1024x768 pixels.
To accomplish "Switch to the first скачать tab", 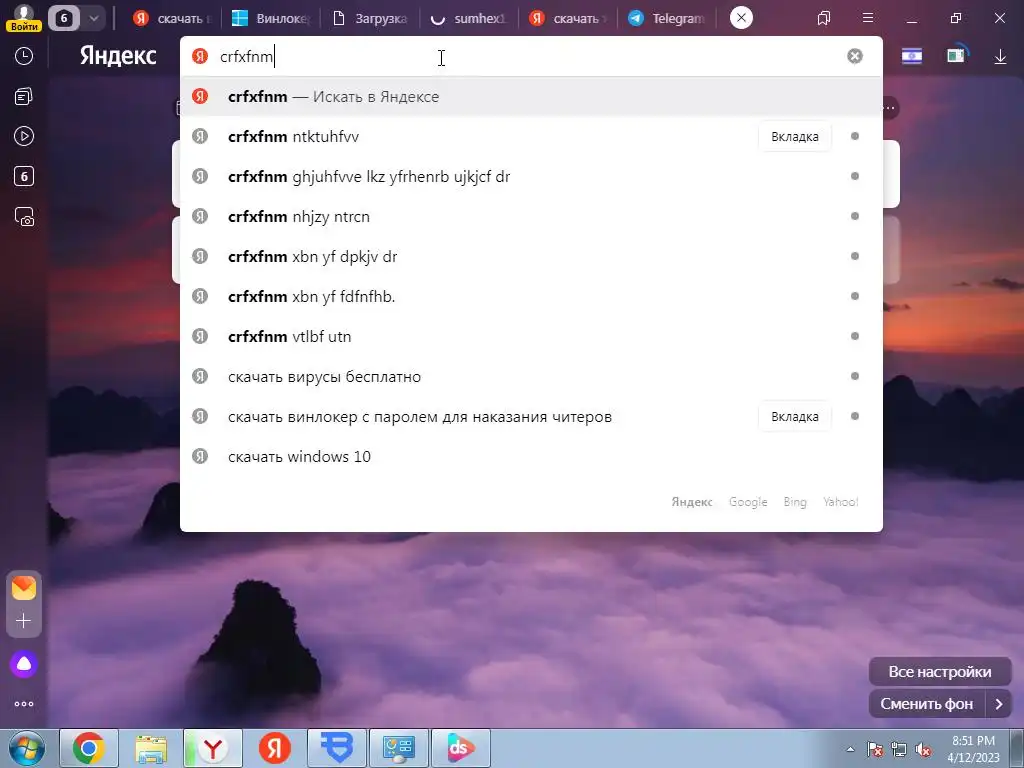I will point(173,18).
